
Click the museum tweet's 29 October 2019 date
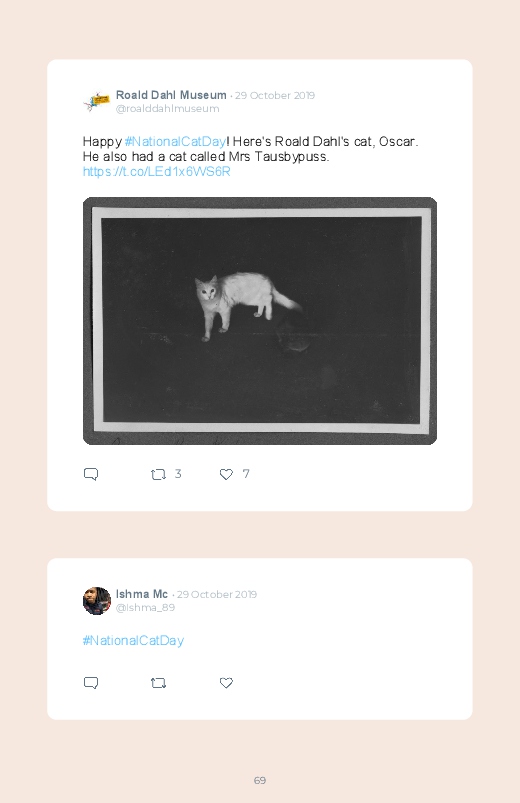[275, 96]
